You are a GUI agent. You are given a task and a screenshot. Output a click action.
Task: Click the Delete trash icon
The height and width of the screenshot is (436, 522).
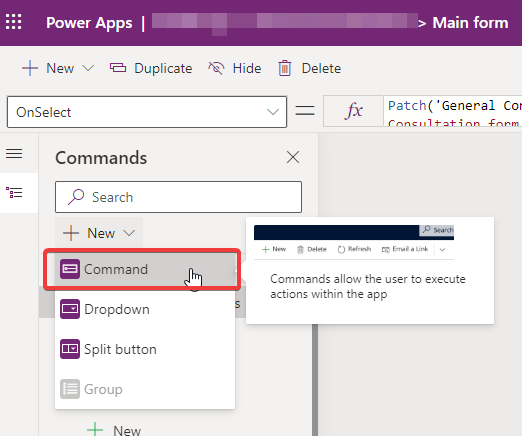(x=285, y=68)
